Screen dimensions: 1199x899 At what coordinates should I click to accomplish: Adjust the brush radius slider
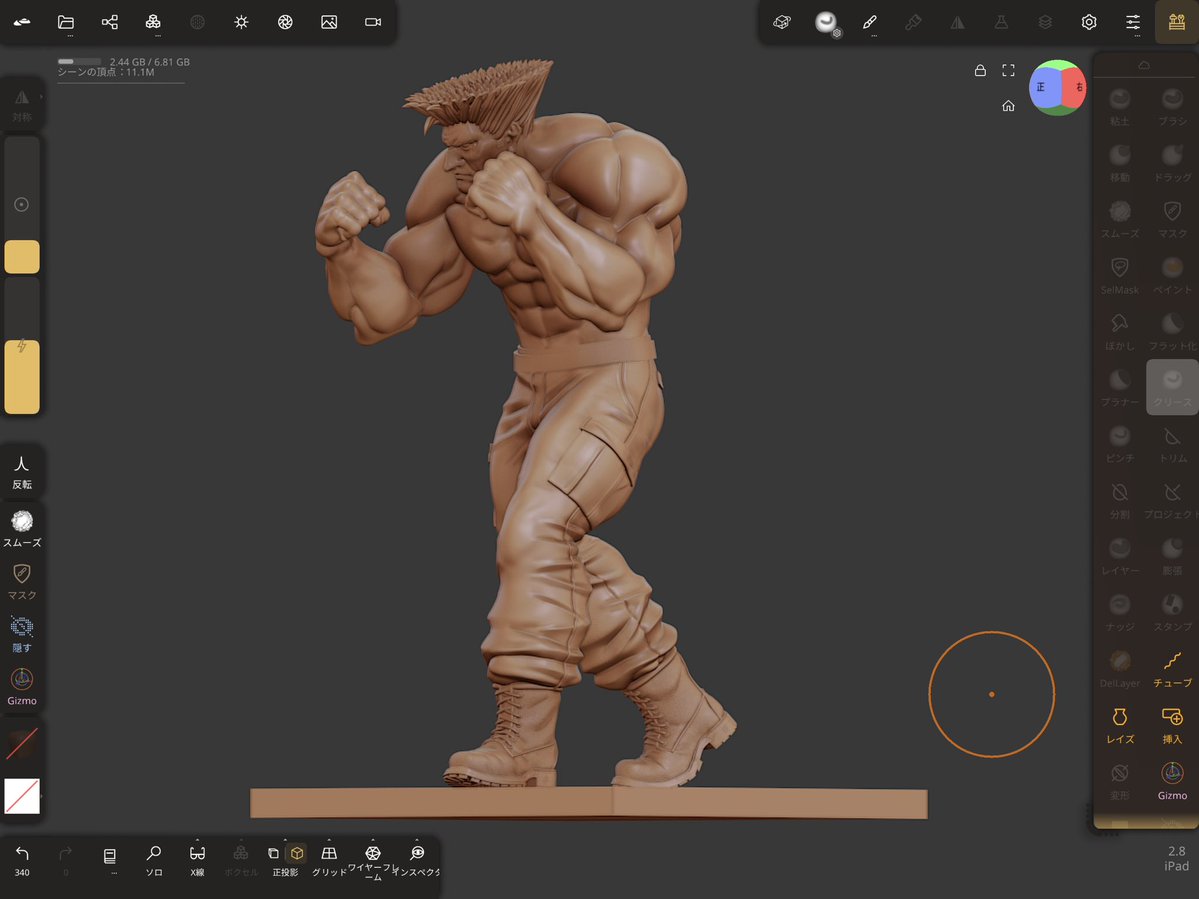click(x=22, y=205)
